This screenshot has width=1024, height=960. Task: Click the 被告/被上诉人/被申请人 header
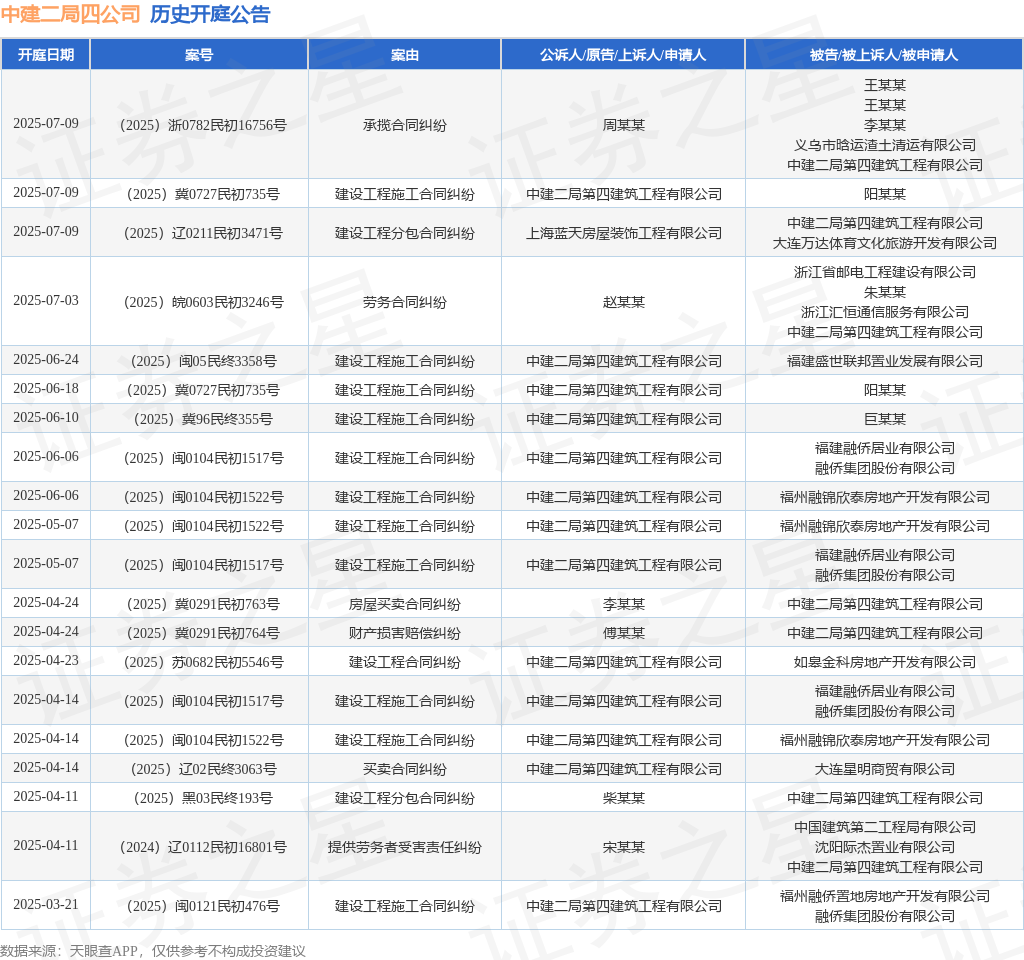(x=884, y=55)
